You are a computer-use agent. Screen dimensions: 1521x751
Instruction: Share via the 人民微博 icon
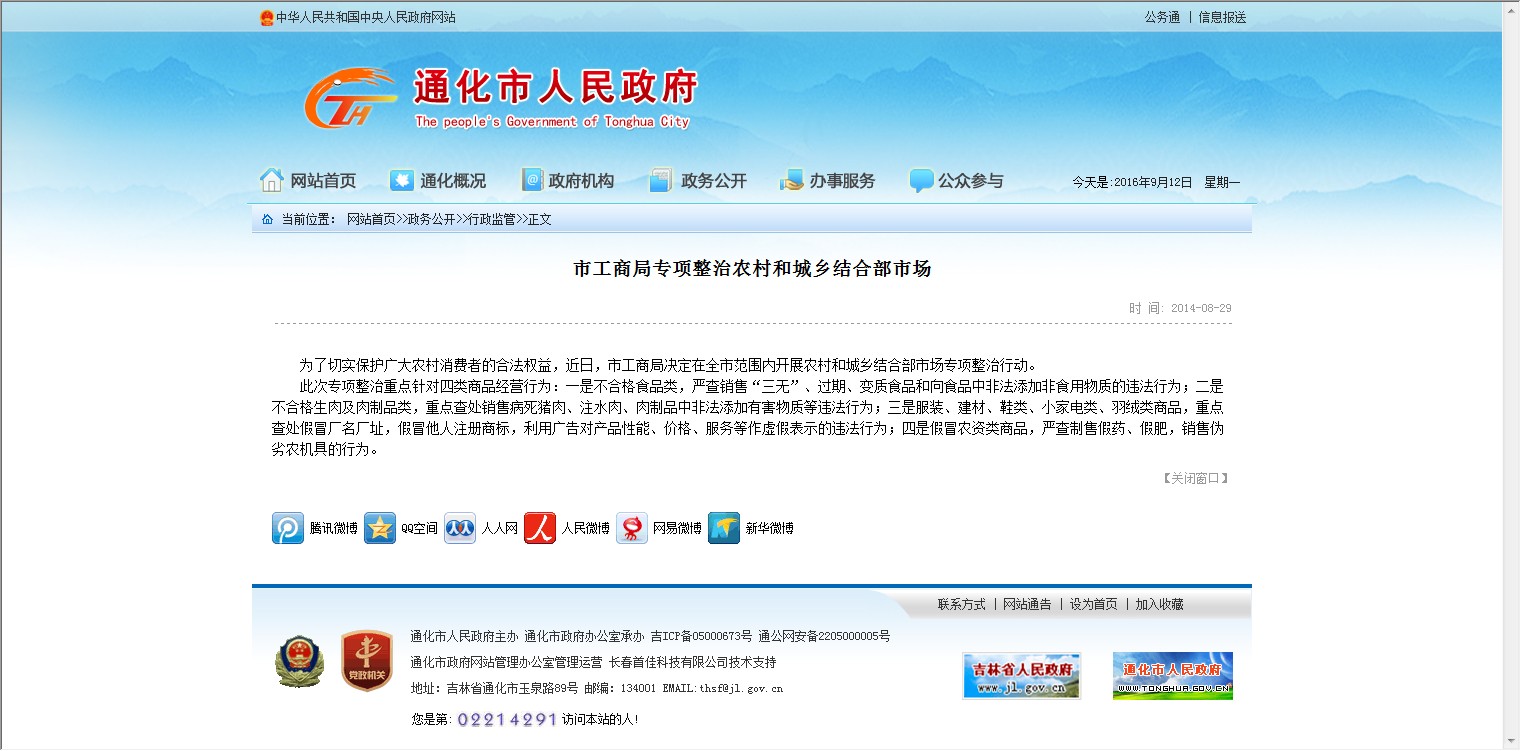tap(540, 528)
